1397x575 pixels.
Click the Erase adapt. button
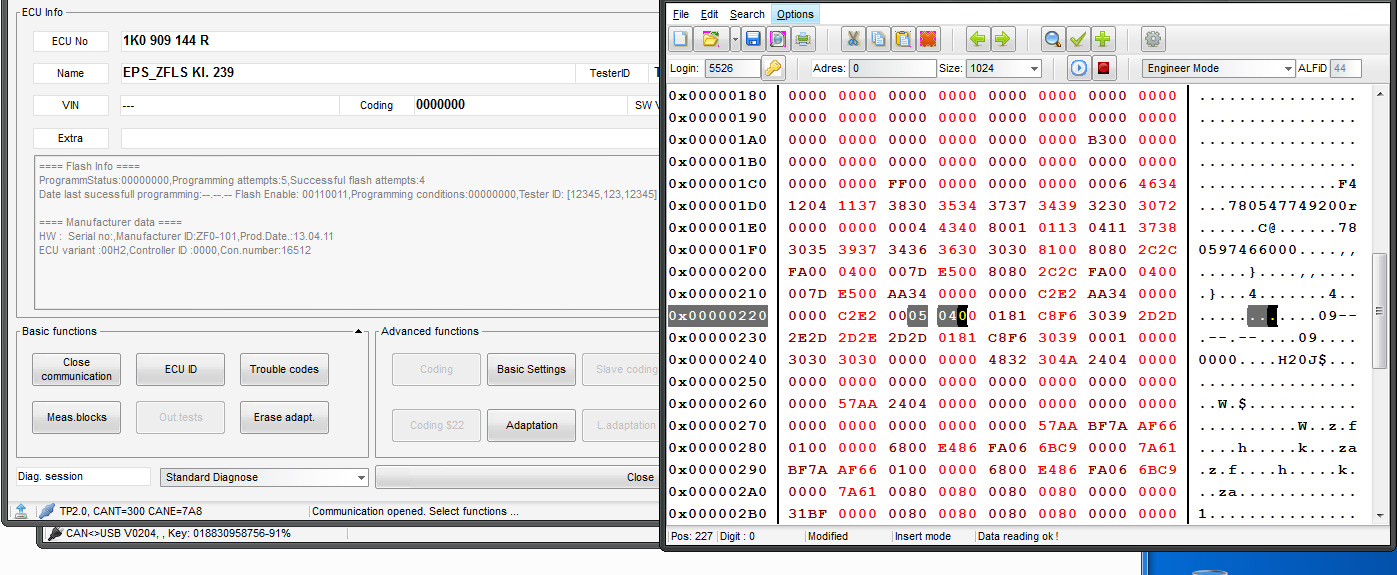tap(284, 417)
